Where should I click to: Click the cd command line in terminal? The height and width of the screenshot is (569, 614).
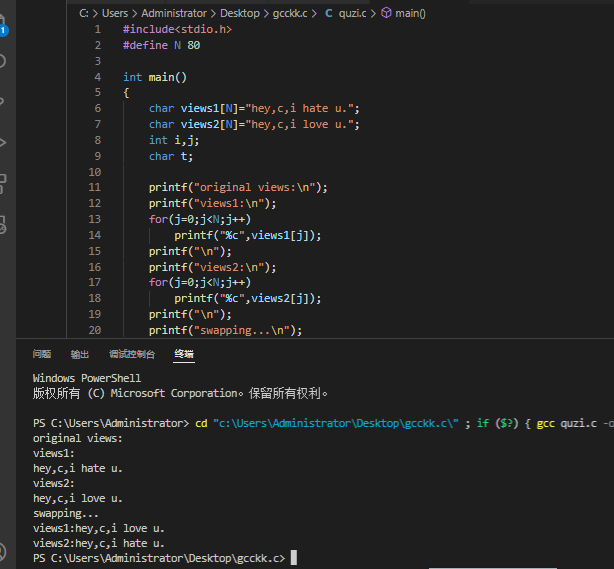323,423
